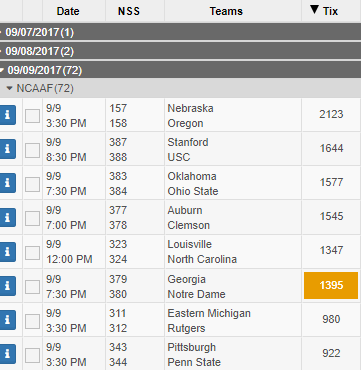The width and height of the screenshot is (361, 370).
Task: Click info icon for Eastern Michigan vs Rutgers
Action: pyautogui.click(x=7, y=320)
